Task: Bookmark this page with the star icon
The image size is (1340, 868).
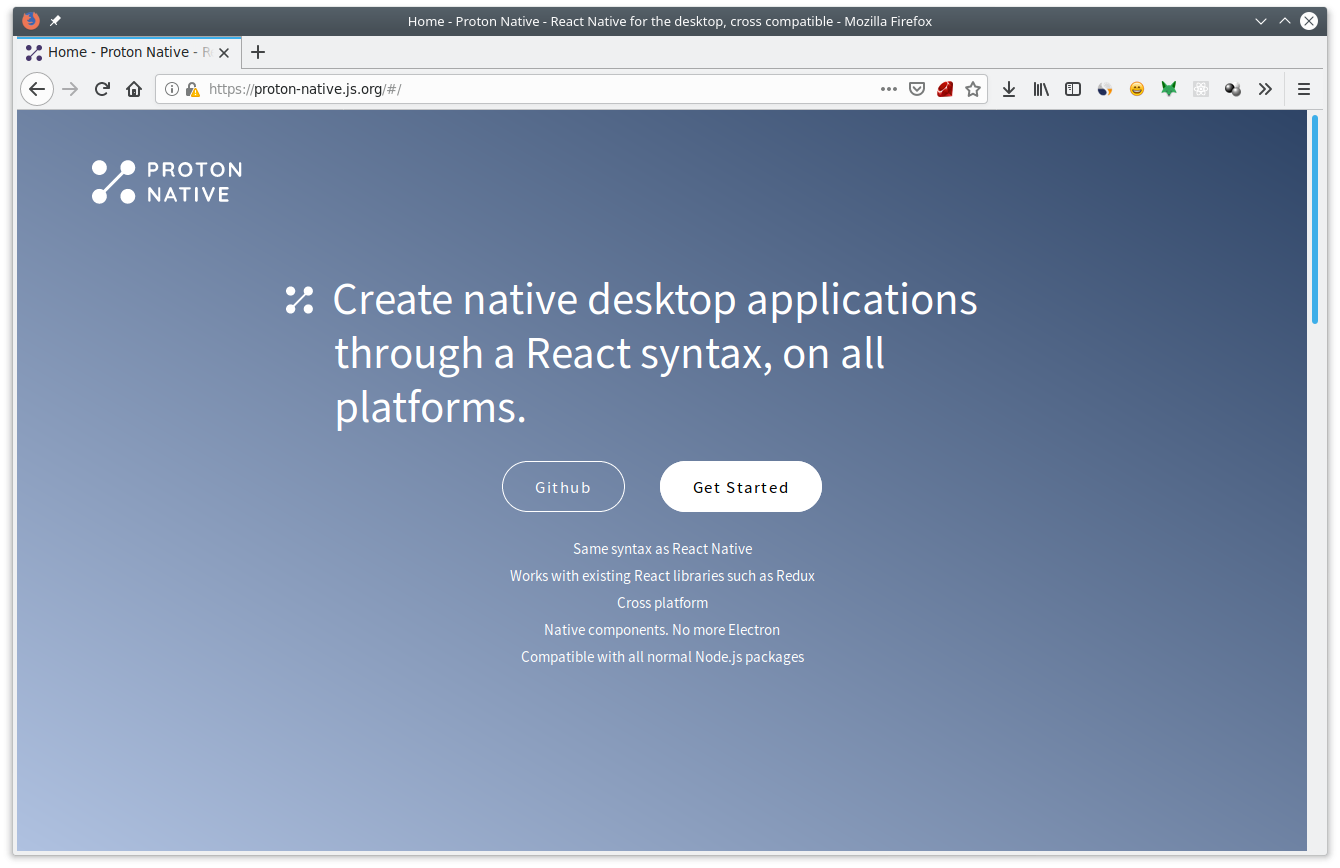Action: point(973,89)
